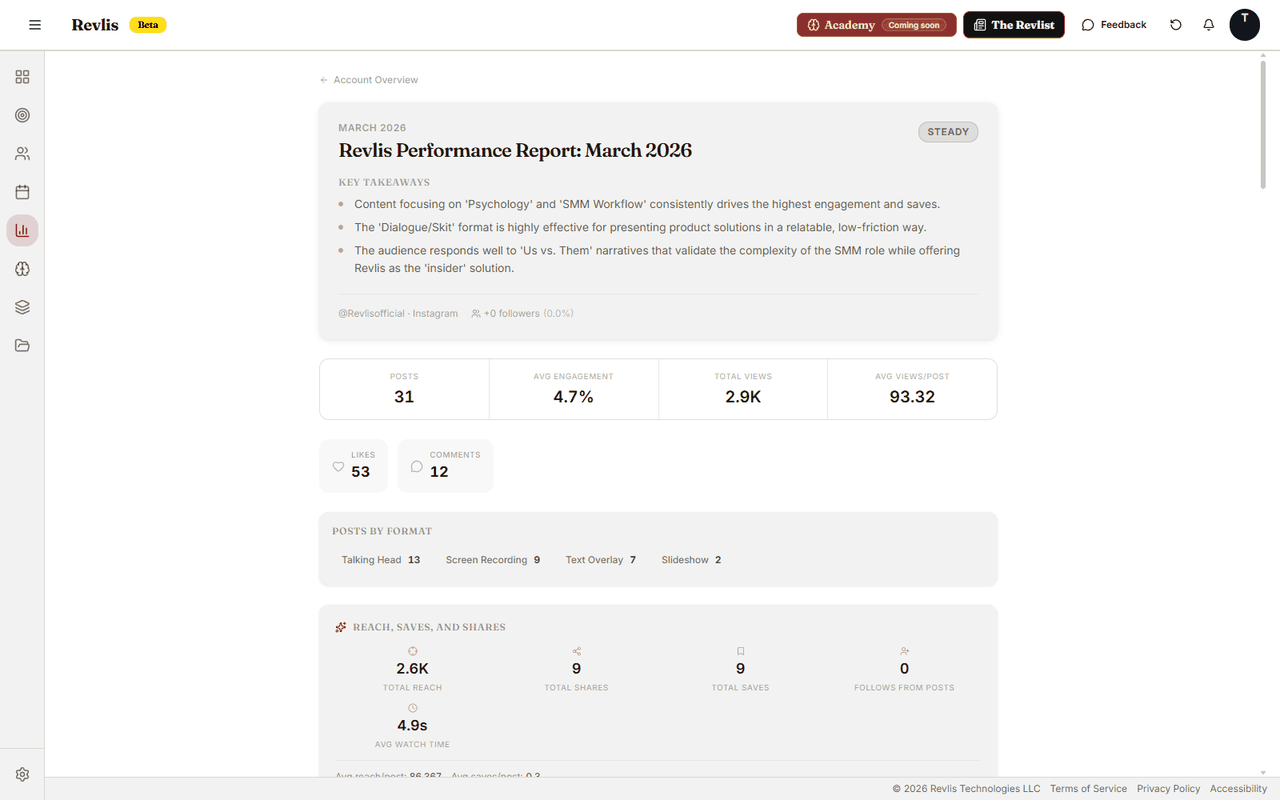Click the STEADY status badge
The height and width of the screenshot is (800, 1280).
click(948, 132)
